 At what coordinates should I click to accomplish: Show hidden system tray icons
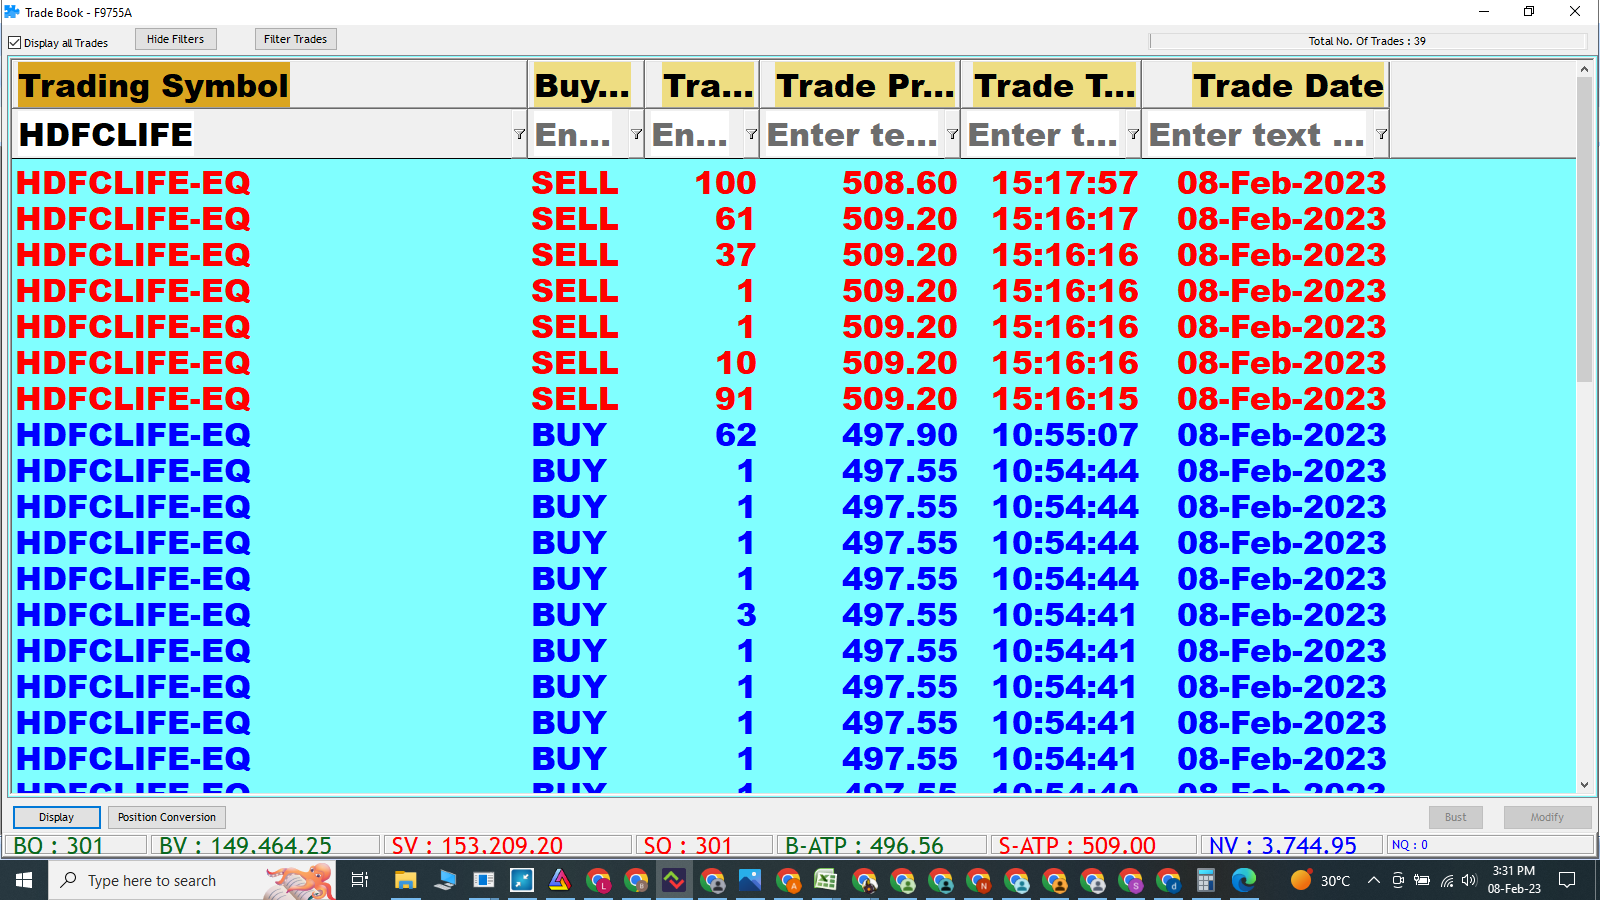pyautogui.click(x=1374, y=880)
